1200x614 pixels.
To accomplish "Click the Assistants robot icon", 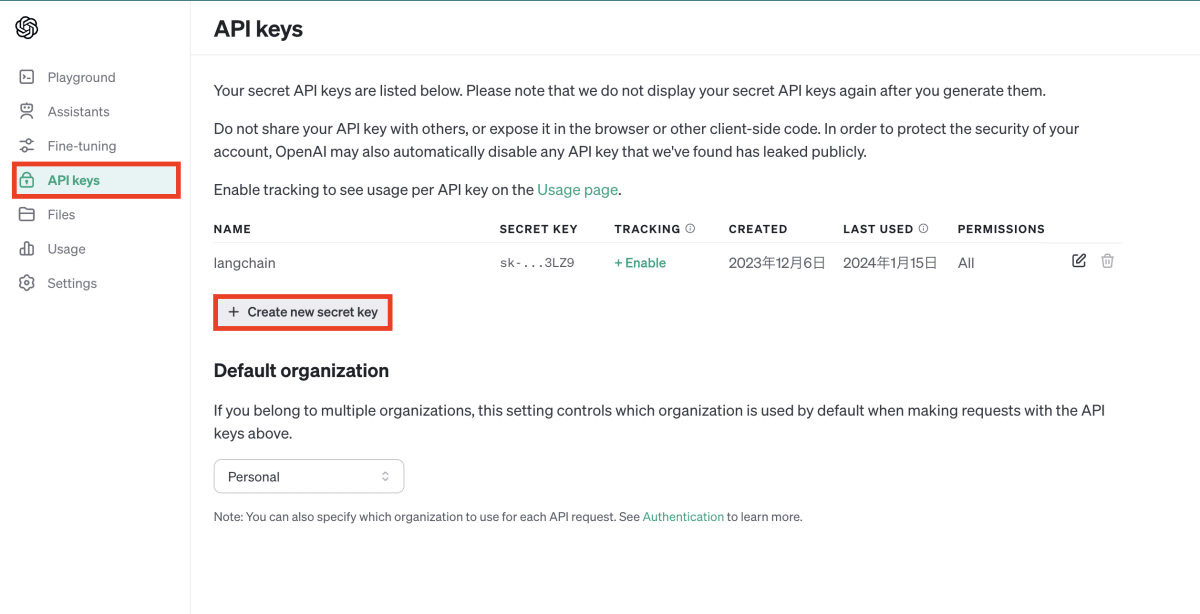I will coord(27,111).
